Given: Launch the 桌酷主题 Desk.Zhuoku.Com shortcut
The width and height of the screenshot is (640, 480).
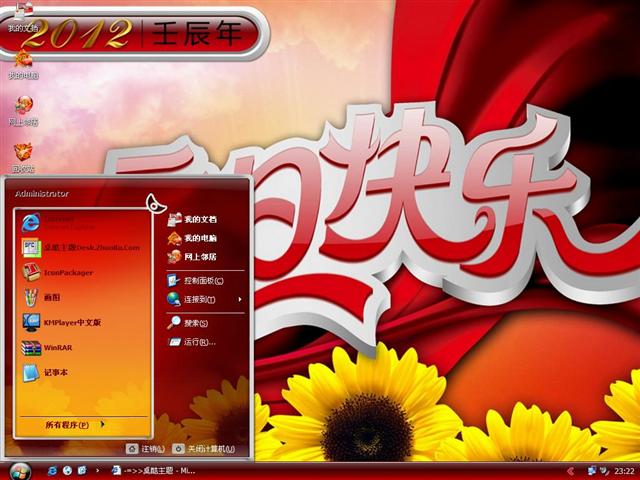Looking at the screenshot, I should pos(84,248).
